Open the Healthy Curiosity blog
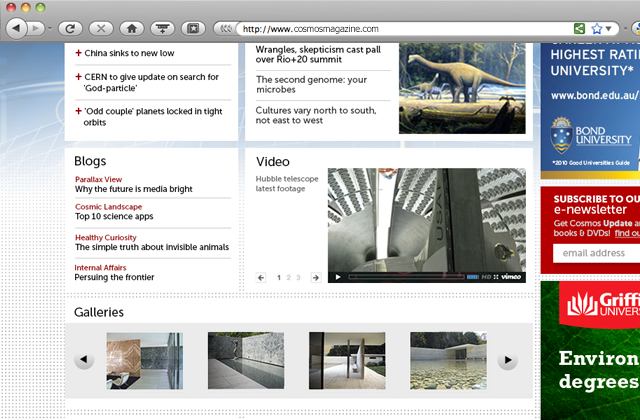Viewport: 640px width, 420px height. coord(105,237)
